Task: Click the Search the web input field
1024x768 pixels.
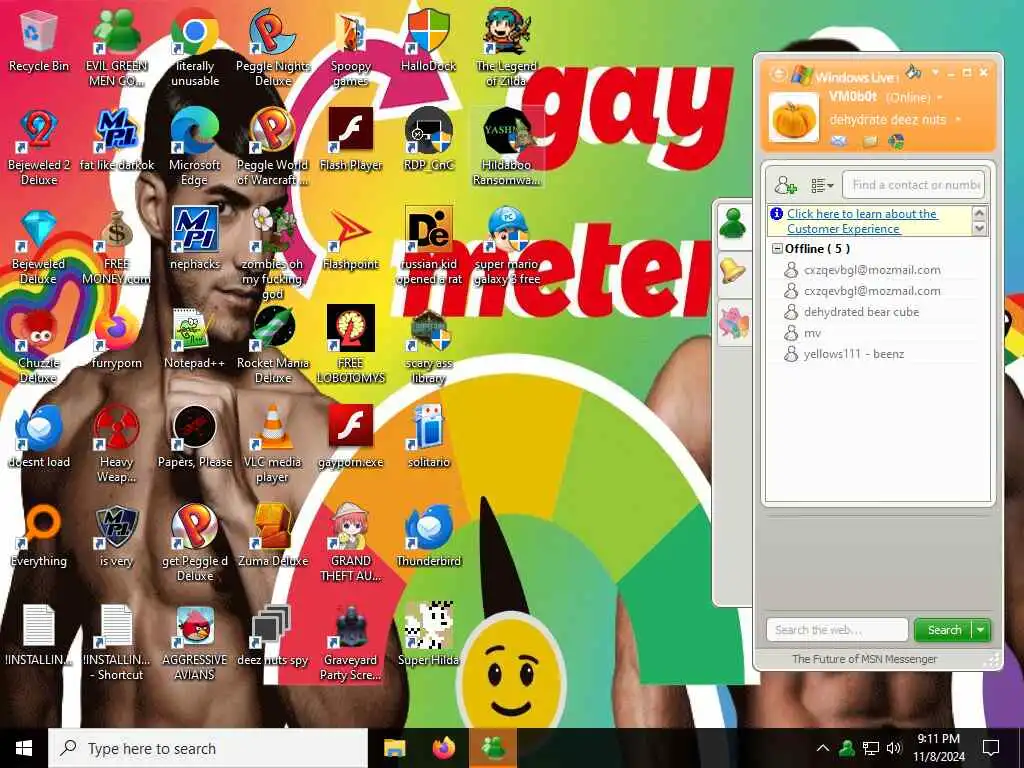Action: pyautogui.click(x=837, y=630)
